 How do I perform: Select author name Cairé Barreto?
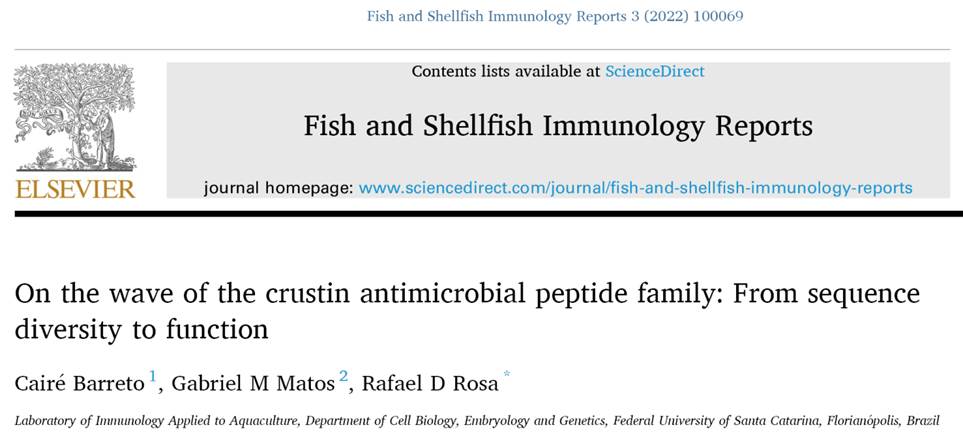(x=80, y=383)
